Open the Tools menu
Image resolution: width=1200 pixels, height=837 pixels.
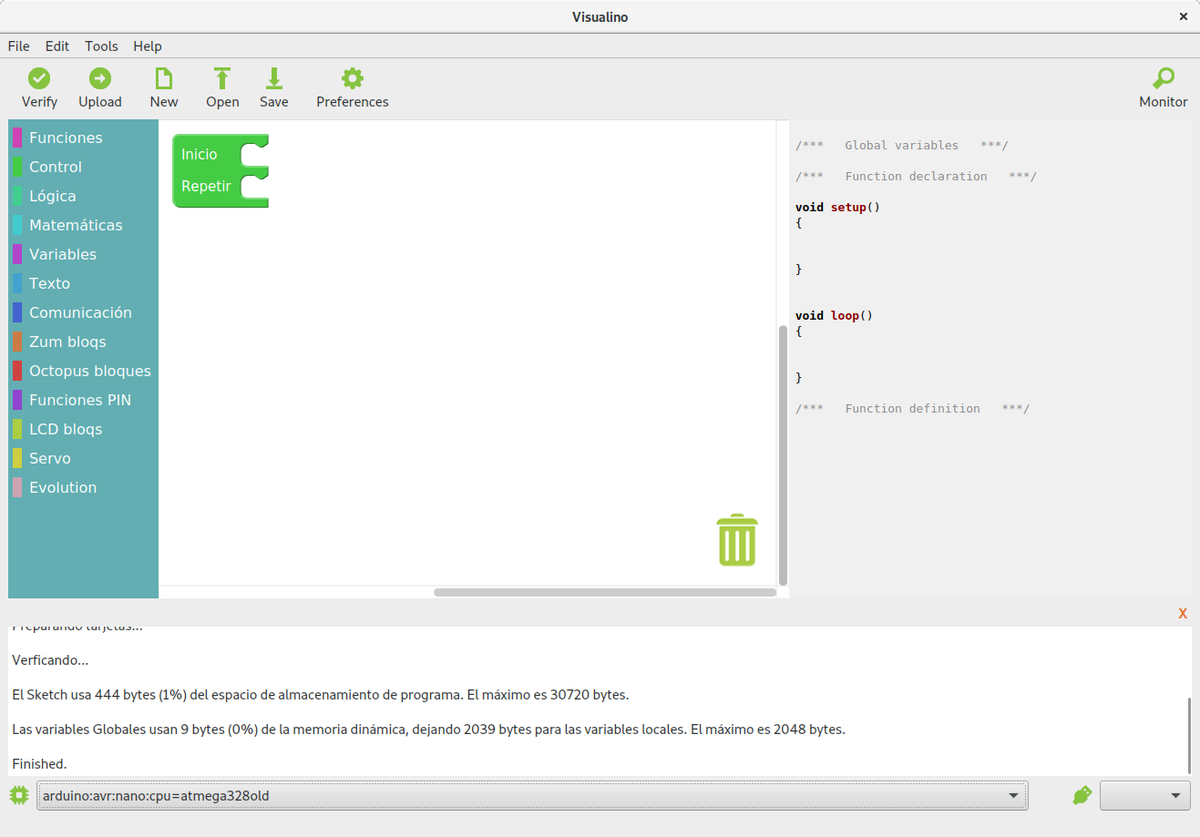(101, 46)
